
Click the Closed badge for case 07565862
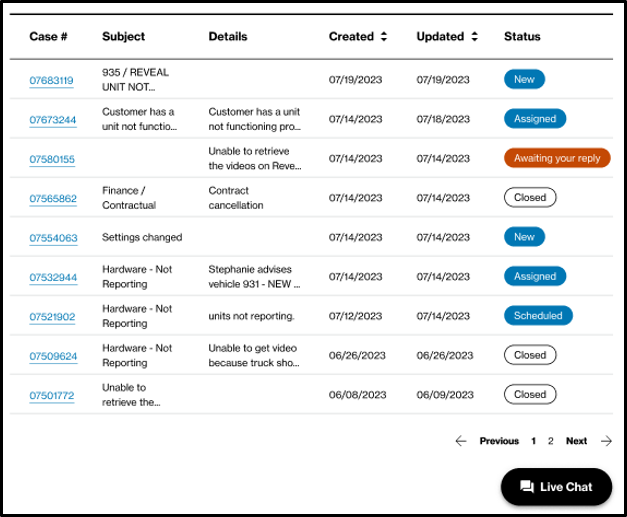[x=530, y=198]
